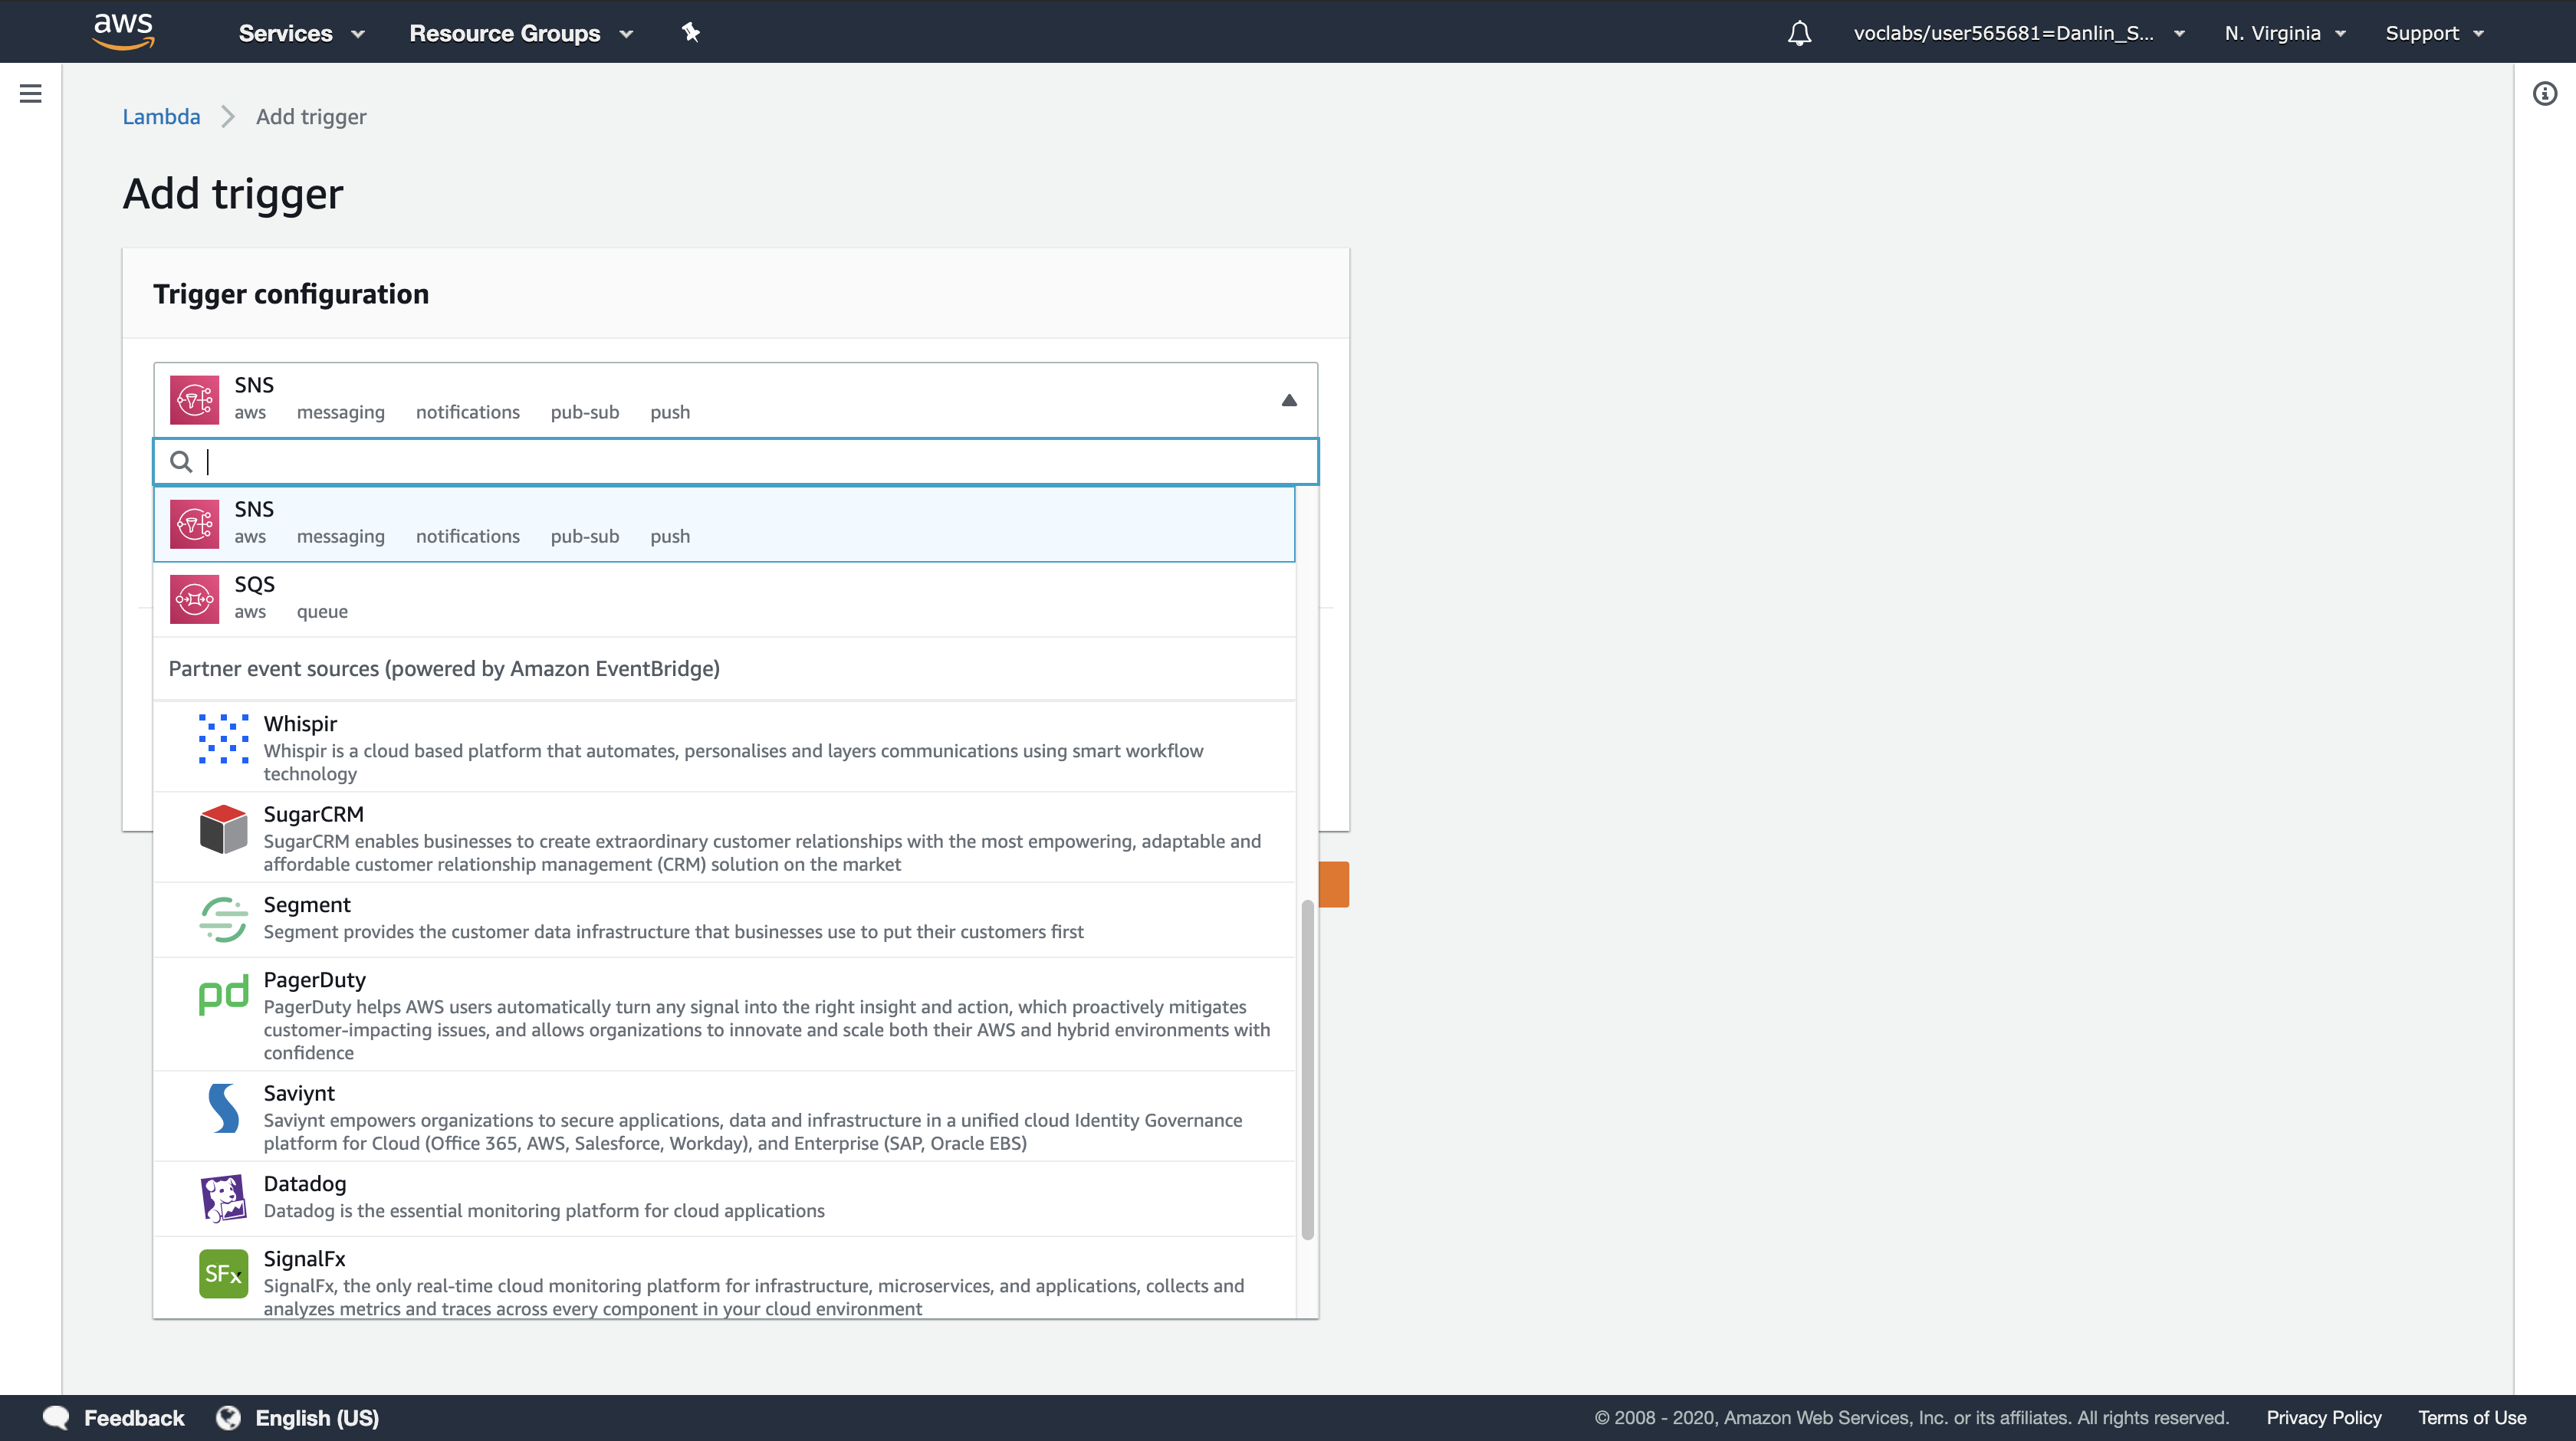Choose the Datadog partner event source
Viewport: 2576px width, 1441px height.
click(x=724, y=1197)
